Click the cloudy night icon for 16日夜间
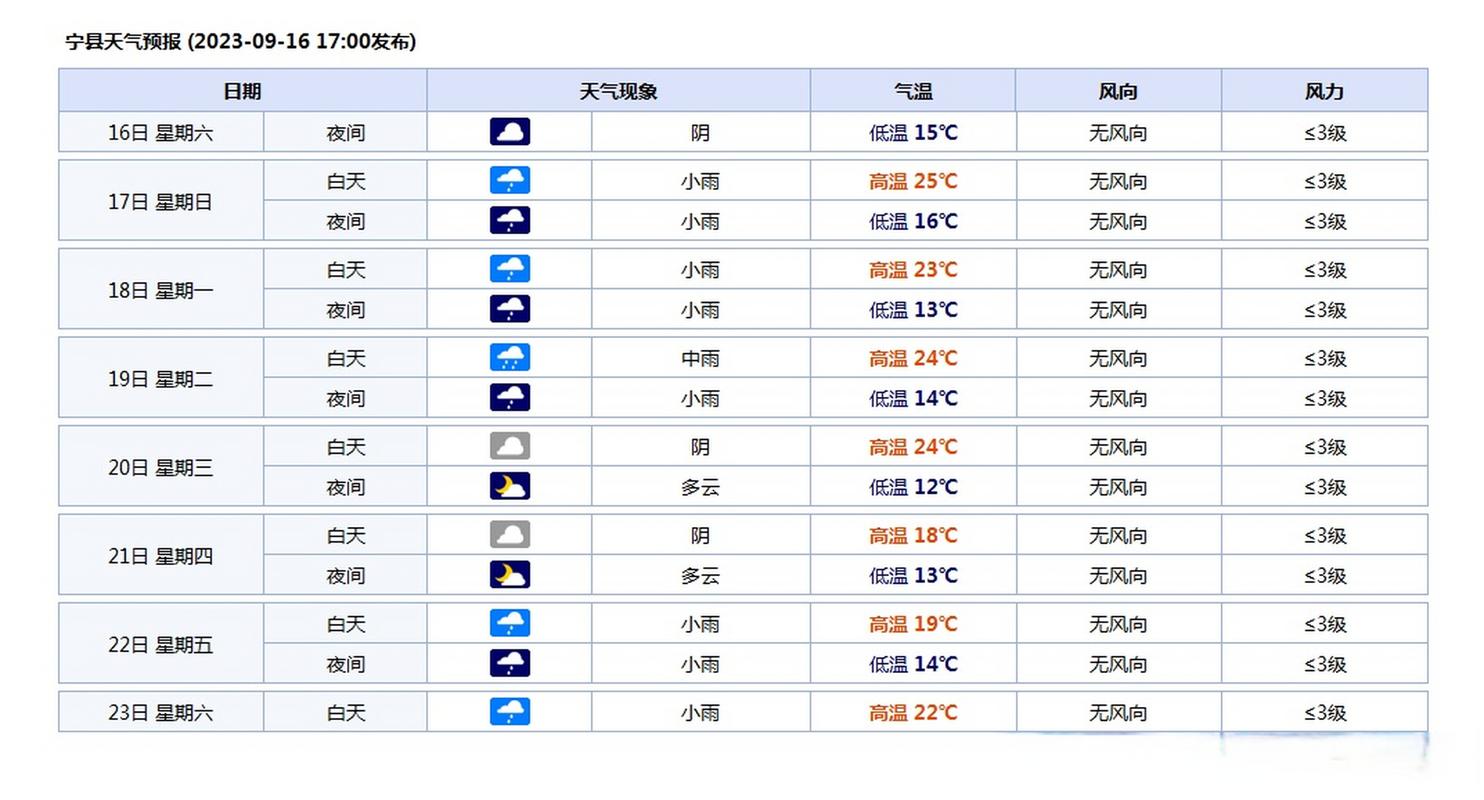 [x=509, y=131]
